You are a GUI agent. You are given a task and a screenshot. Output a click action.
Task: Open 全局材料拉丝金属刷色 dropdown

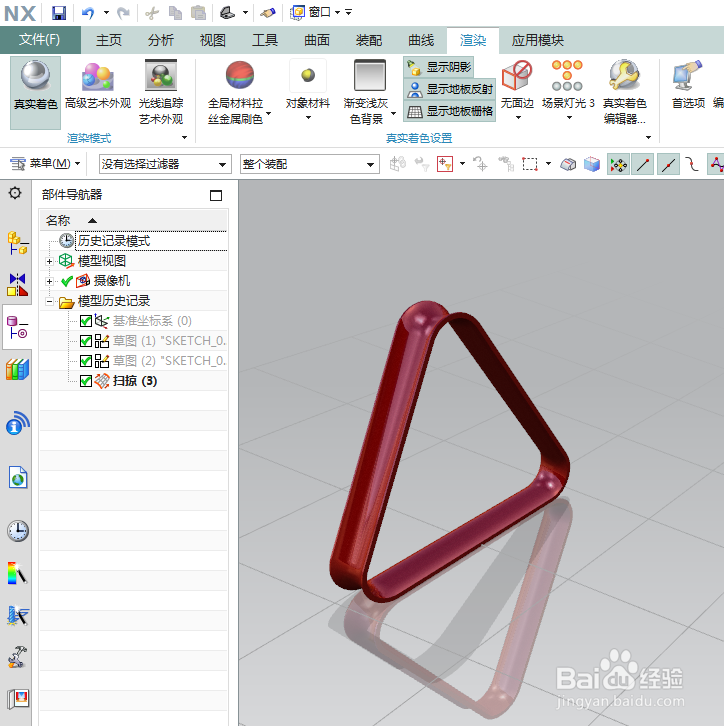click(268, 113)
